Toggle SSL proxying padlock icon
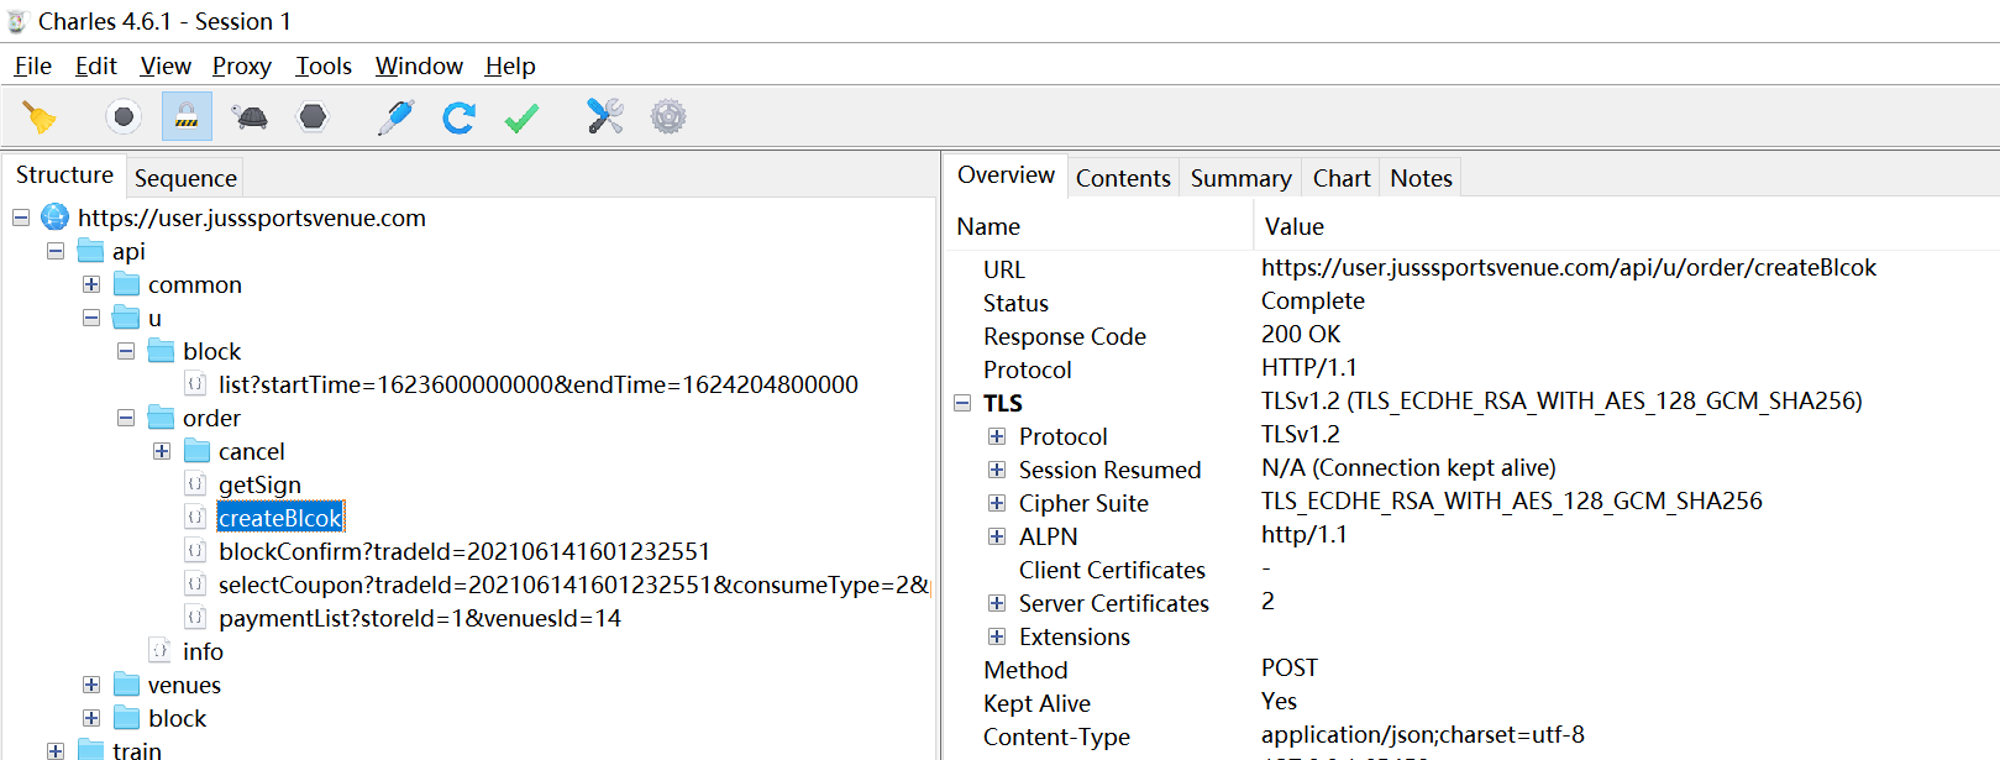2000x760 pixels. pos(187,117)
